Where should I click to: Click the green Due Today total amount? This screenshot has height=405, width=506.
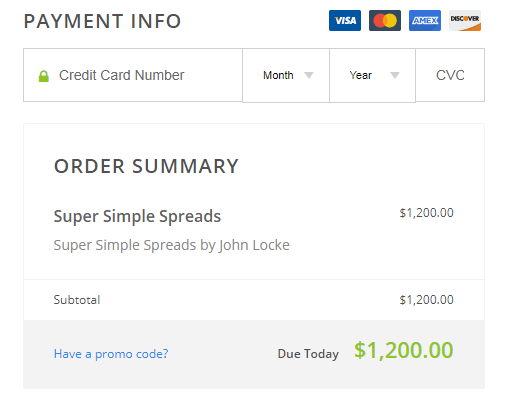[404, 350]
